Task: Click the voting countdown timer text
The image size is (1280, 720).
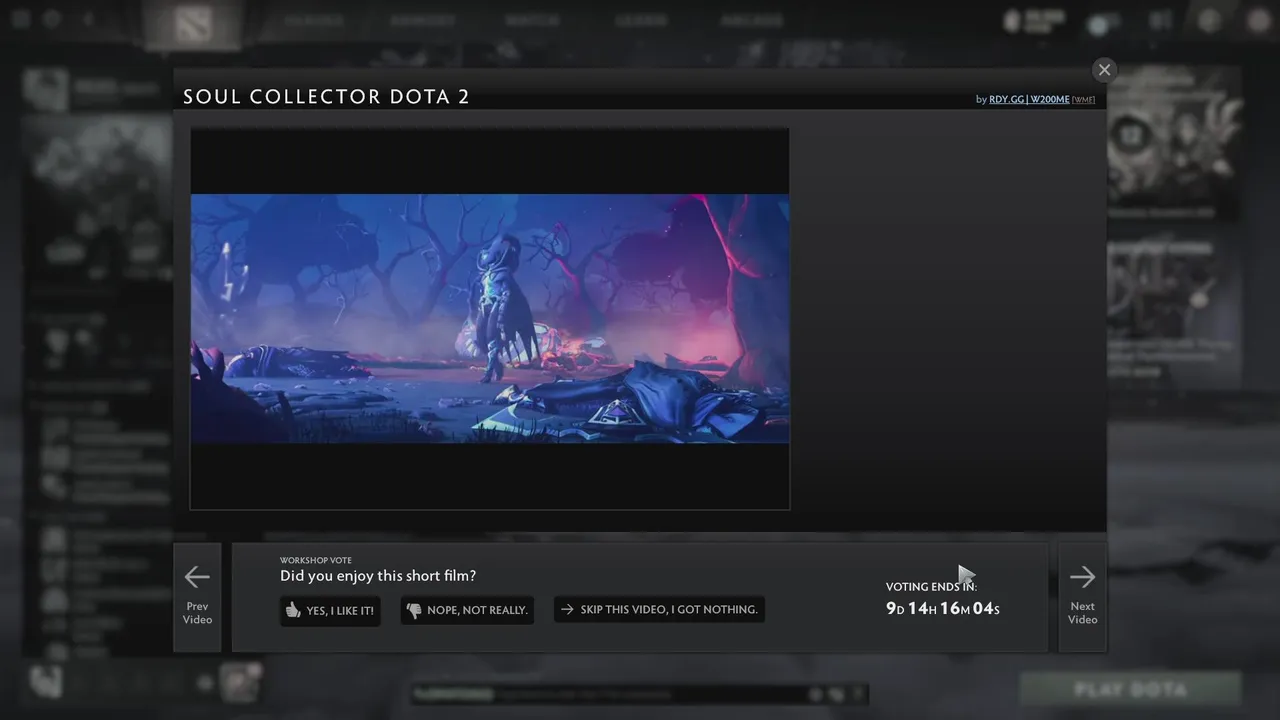Action: [943, 608]
